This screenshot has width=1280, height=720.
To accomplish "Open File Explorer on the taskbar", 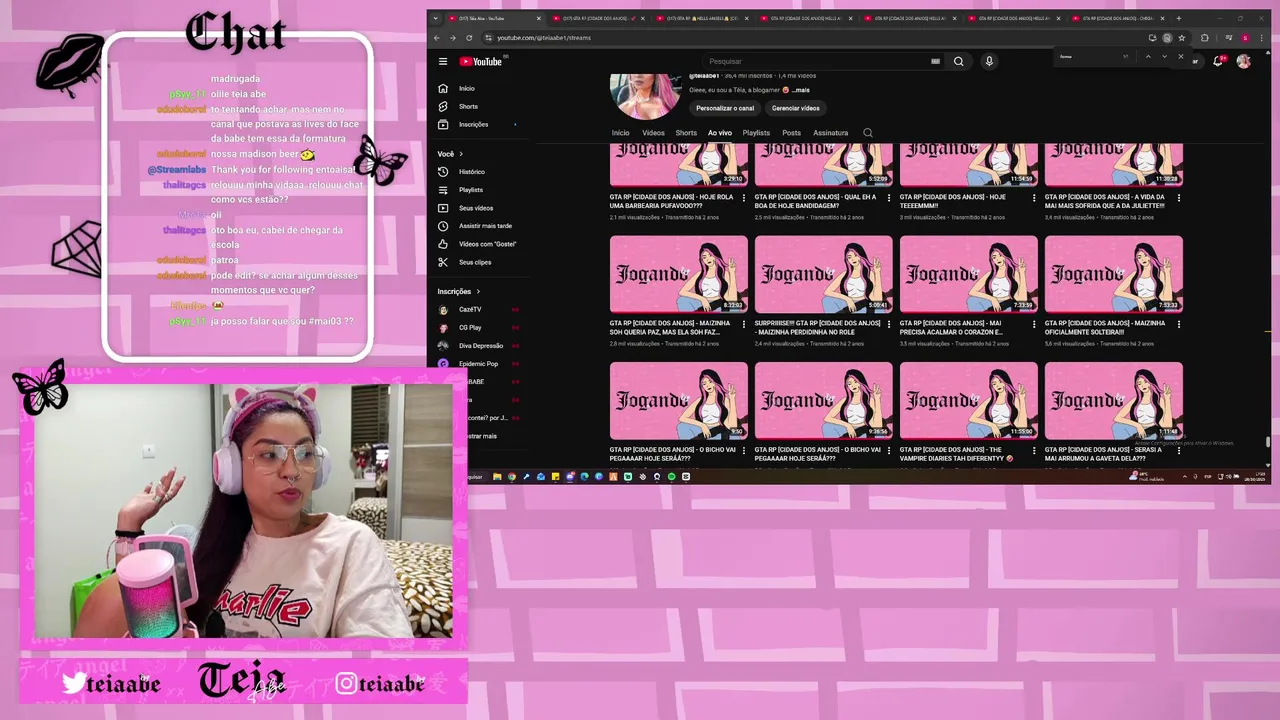I will [x=497, y=477].
